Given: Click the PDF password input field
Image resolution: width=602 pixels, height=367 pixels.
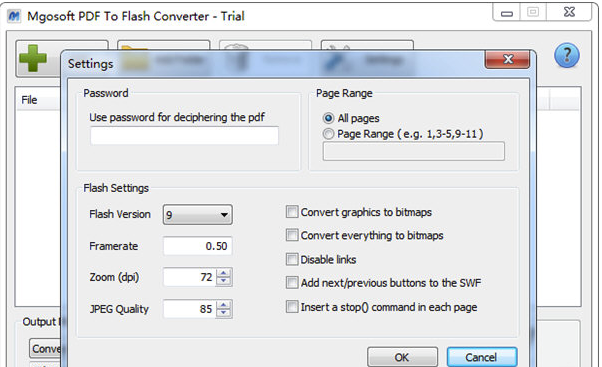Looking at the screenshot, I should 184,136.
